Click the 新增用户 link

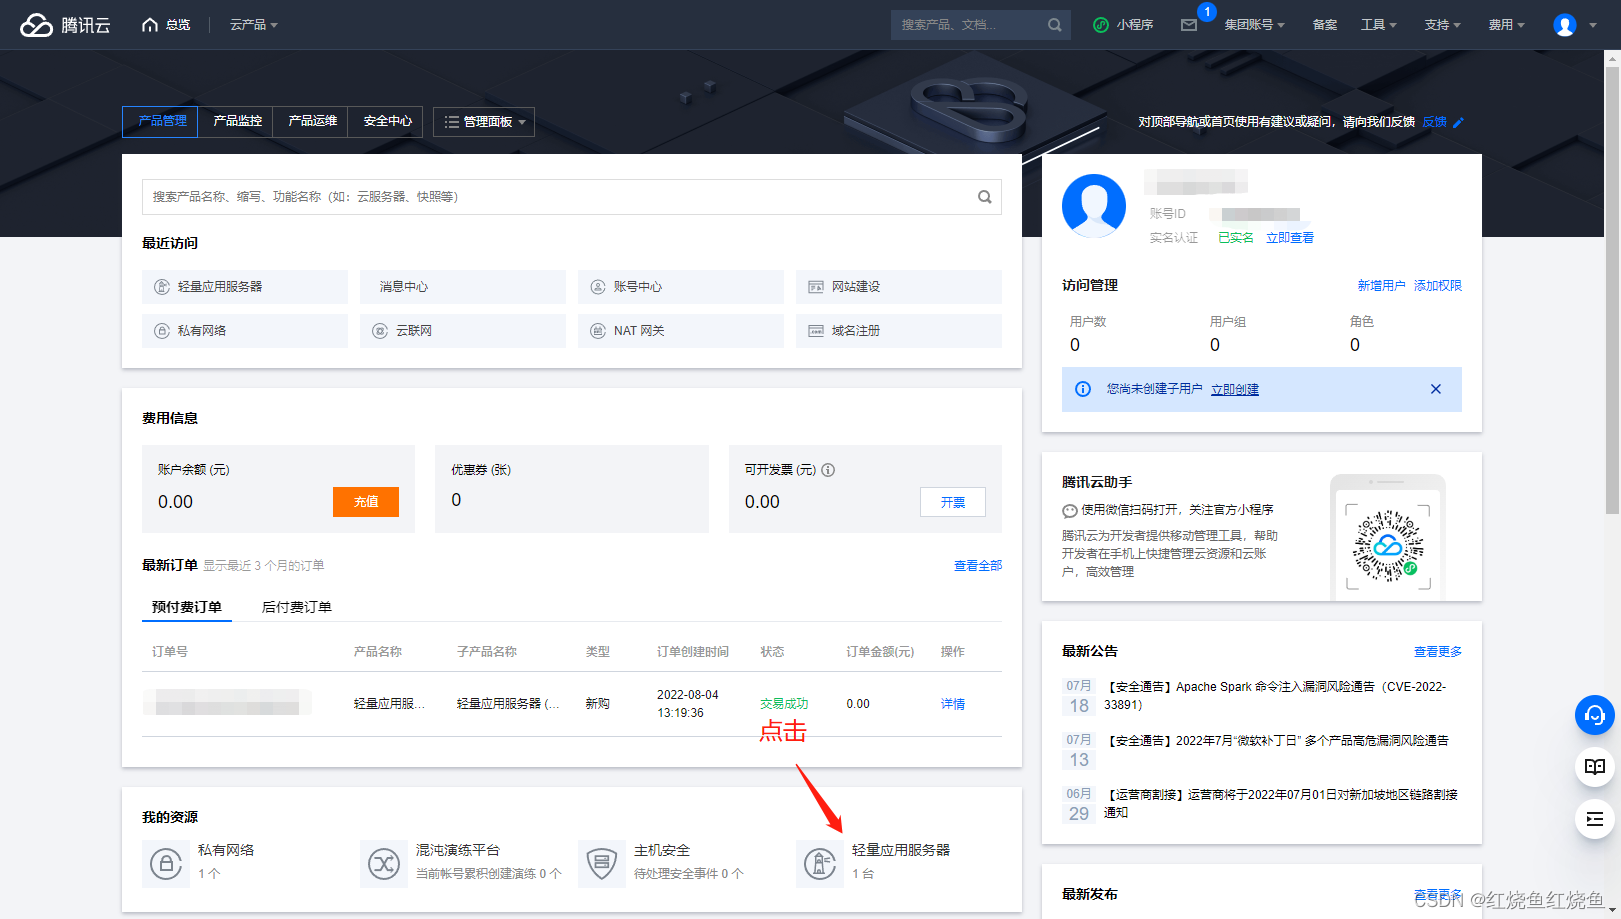tap(1381, 286)
